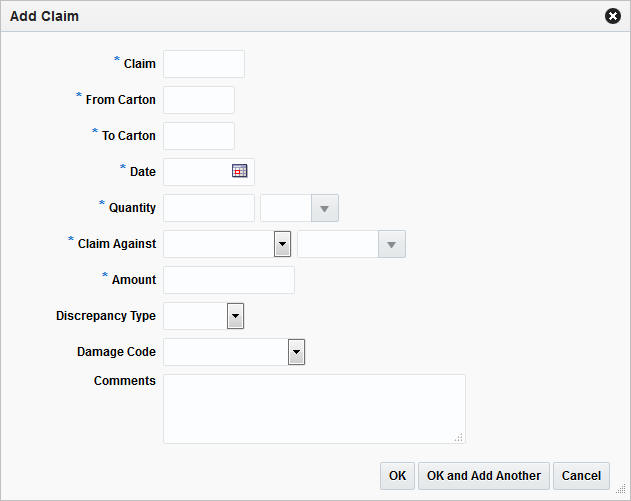Focus the Quantity number field
The width and height of the screenshot is (631, 501).
click(209, 208)
